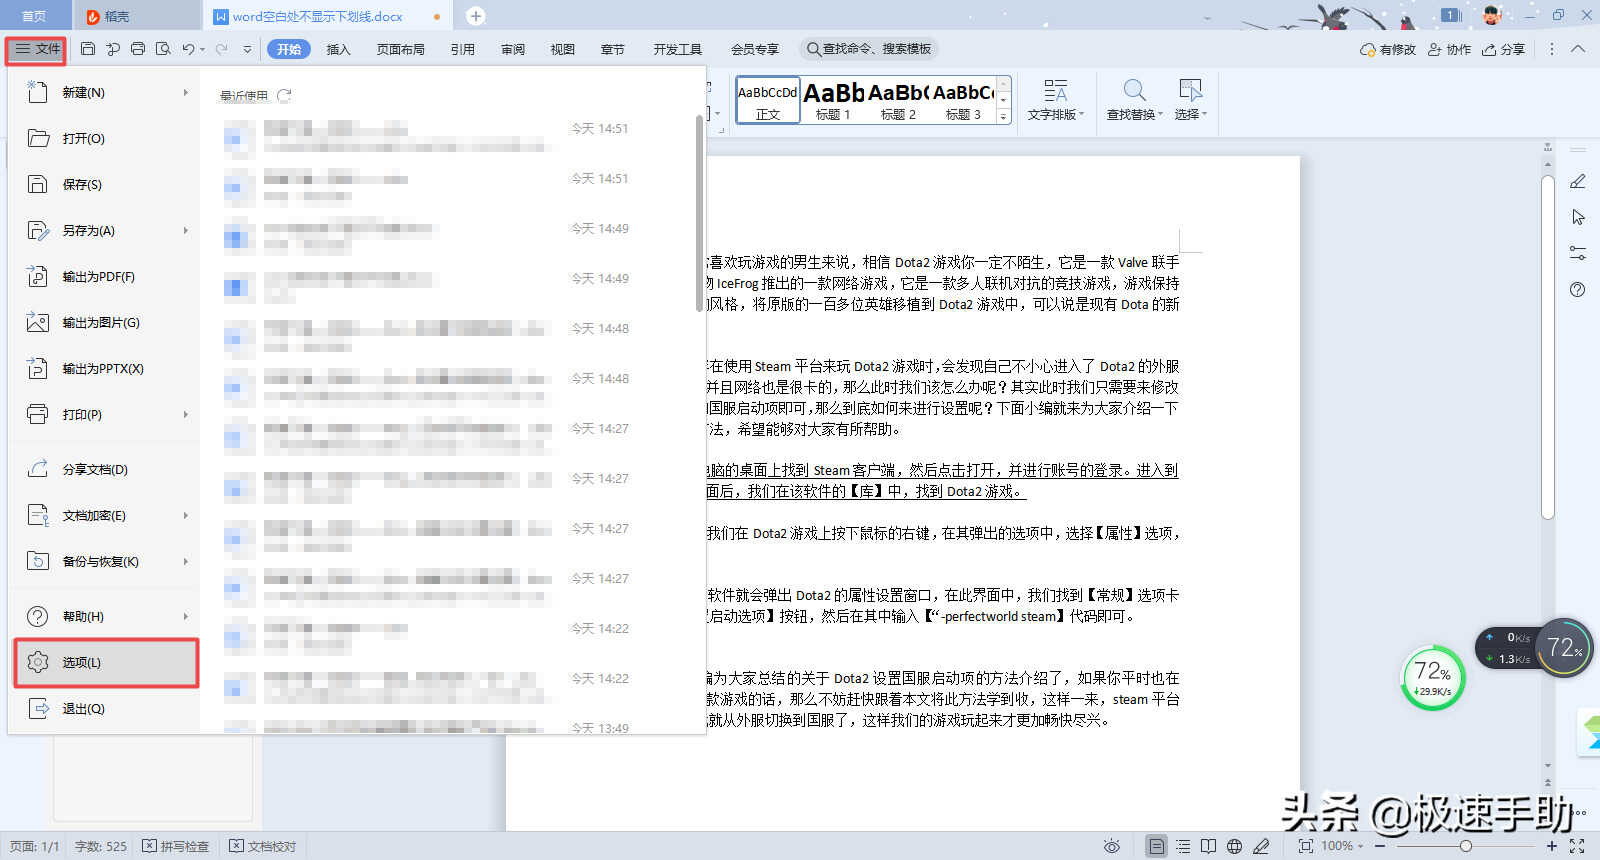1600x860 pixels.
Task: Click the print preview icon
Action: [163, 49]
